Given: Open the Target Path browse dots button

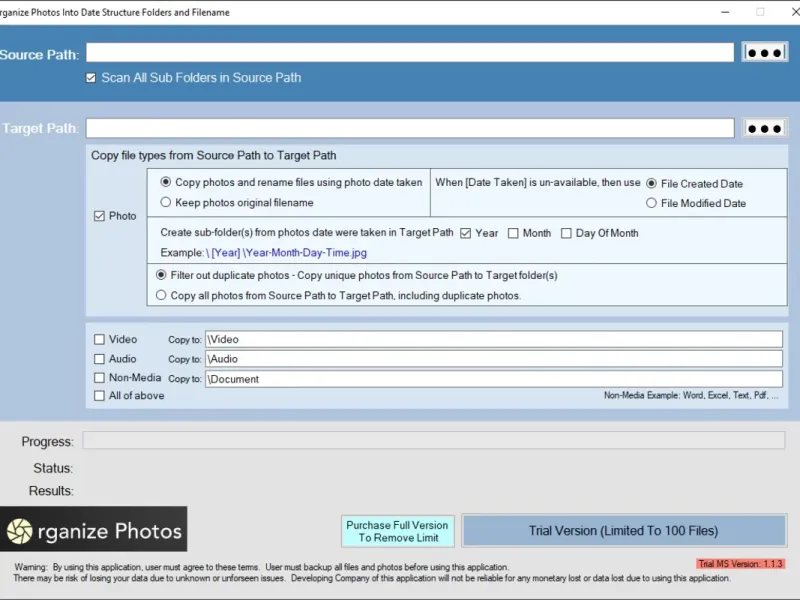Looking at the screenshot, I should click(764, 128).
